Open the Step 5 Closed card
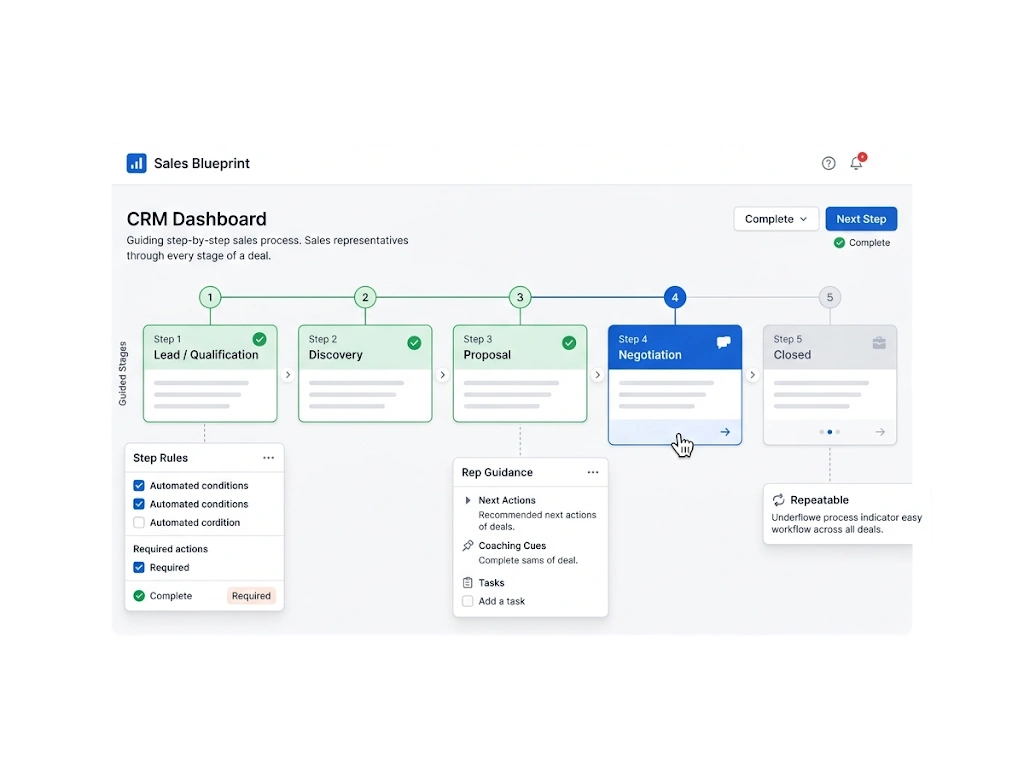 pyautogui.click(x=830, y=385)
